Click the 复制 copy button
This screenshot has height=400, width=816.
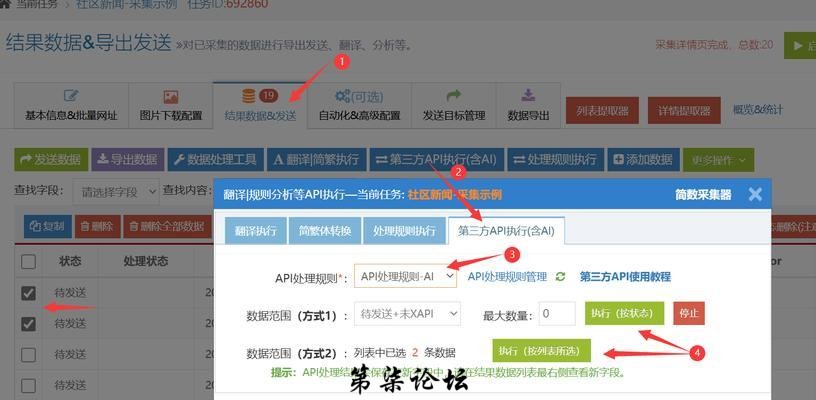pyautogui.click(x=46, y=227)
